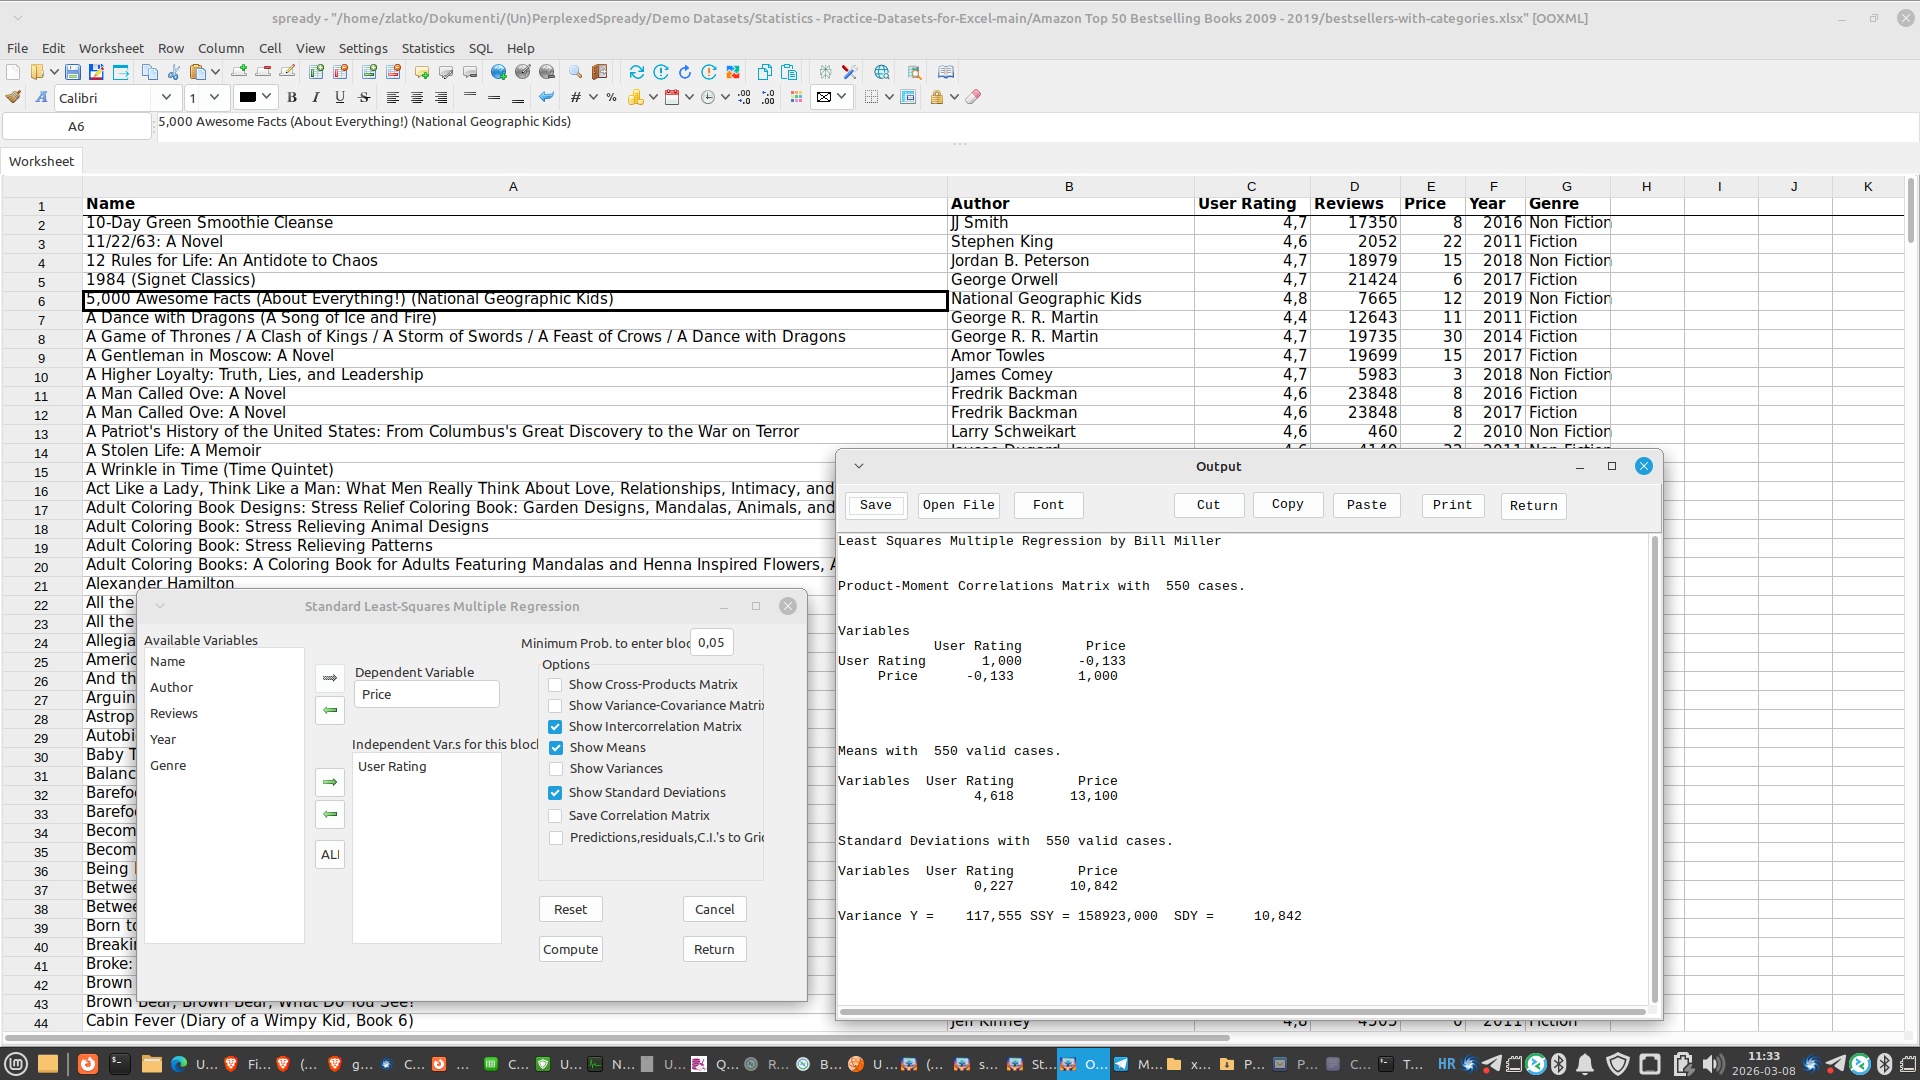The height and width of the screenshot is (1080, 1920).
Task: Click the Save file toolbar icon
Action: point(73,72)
